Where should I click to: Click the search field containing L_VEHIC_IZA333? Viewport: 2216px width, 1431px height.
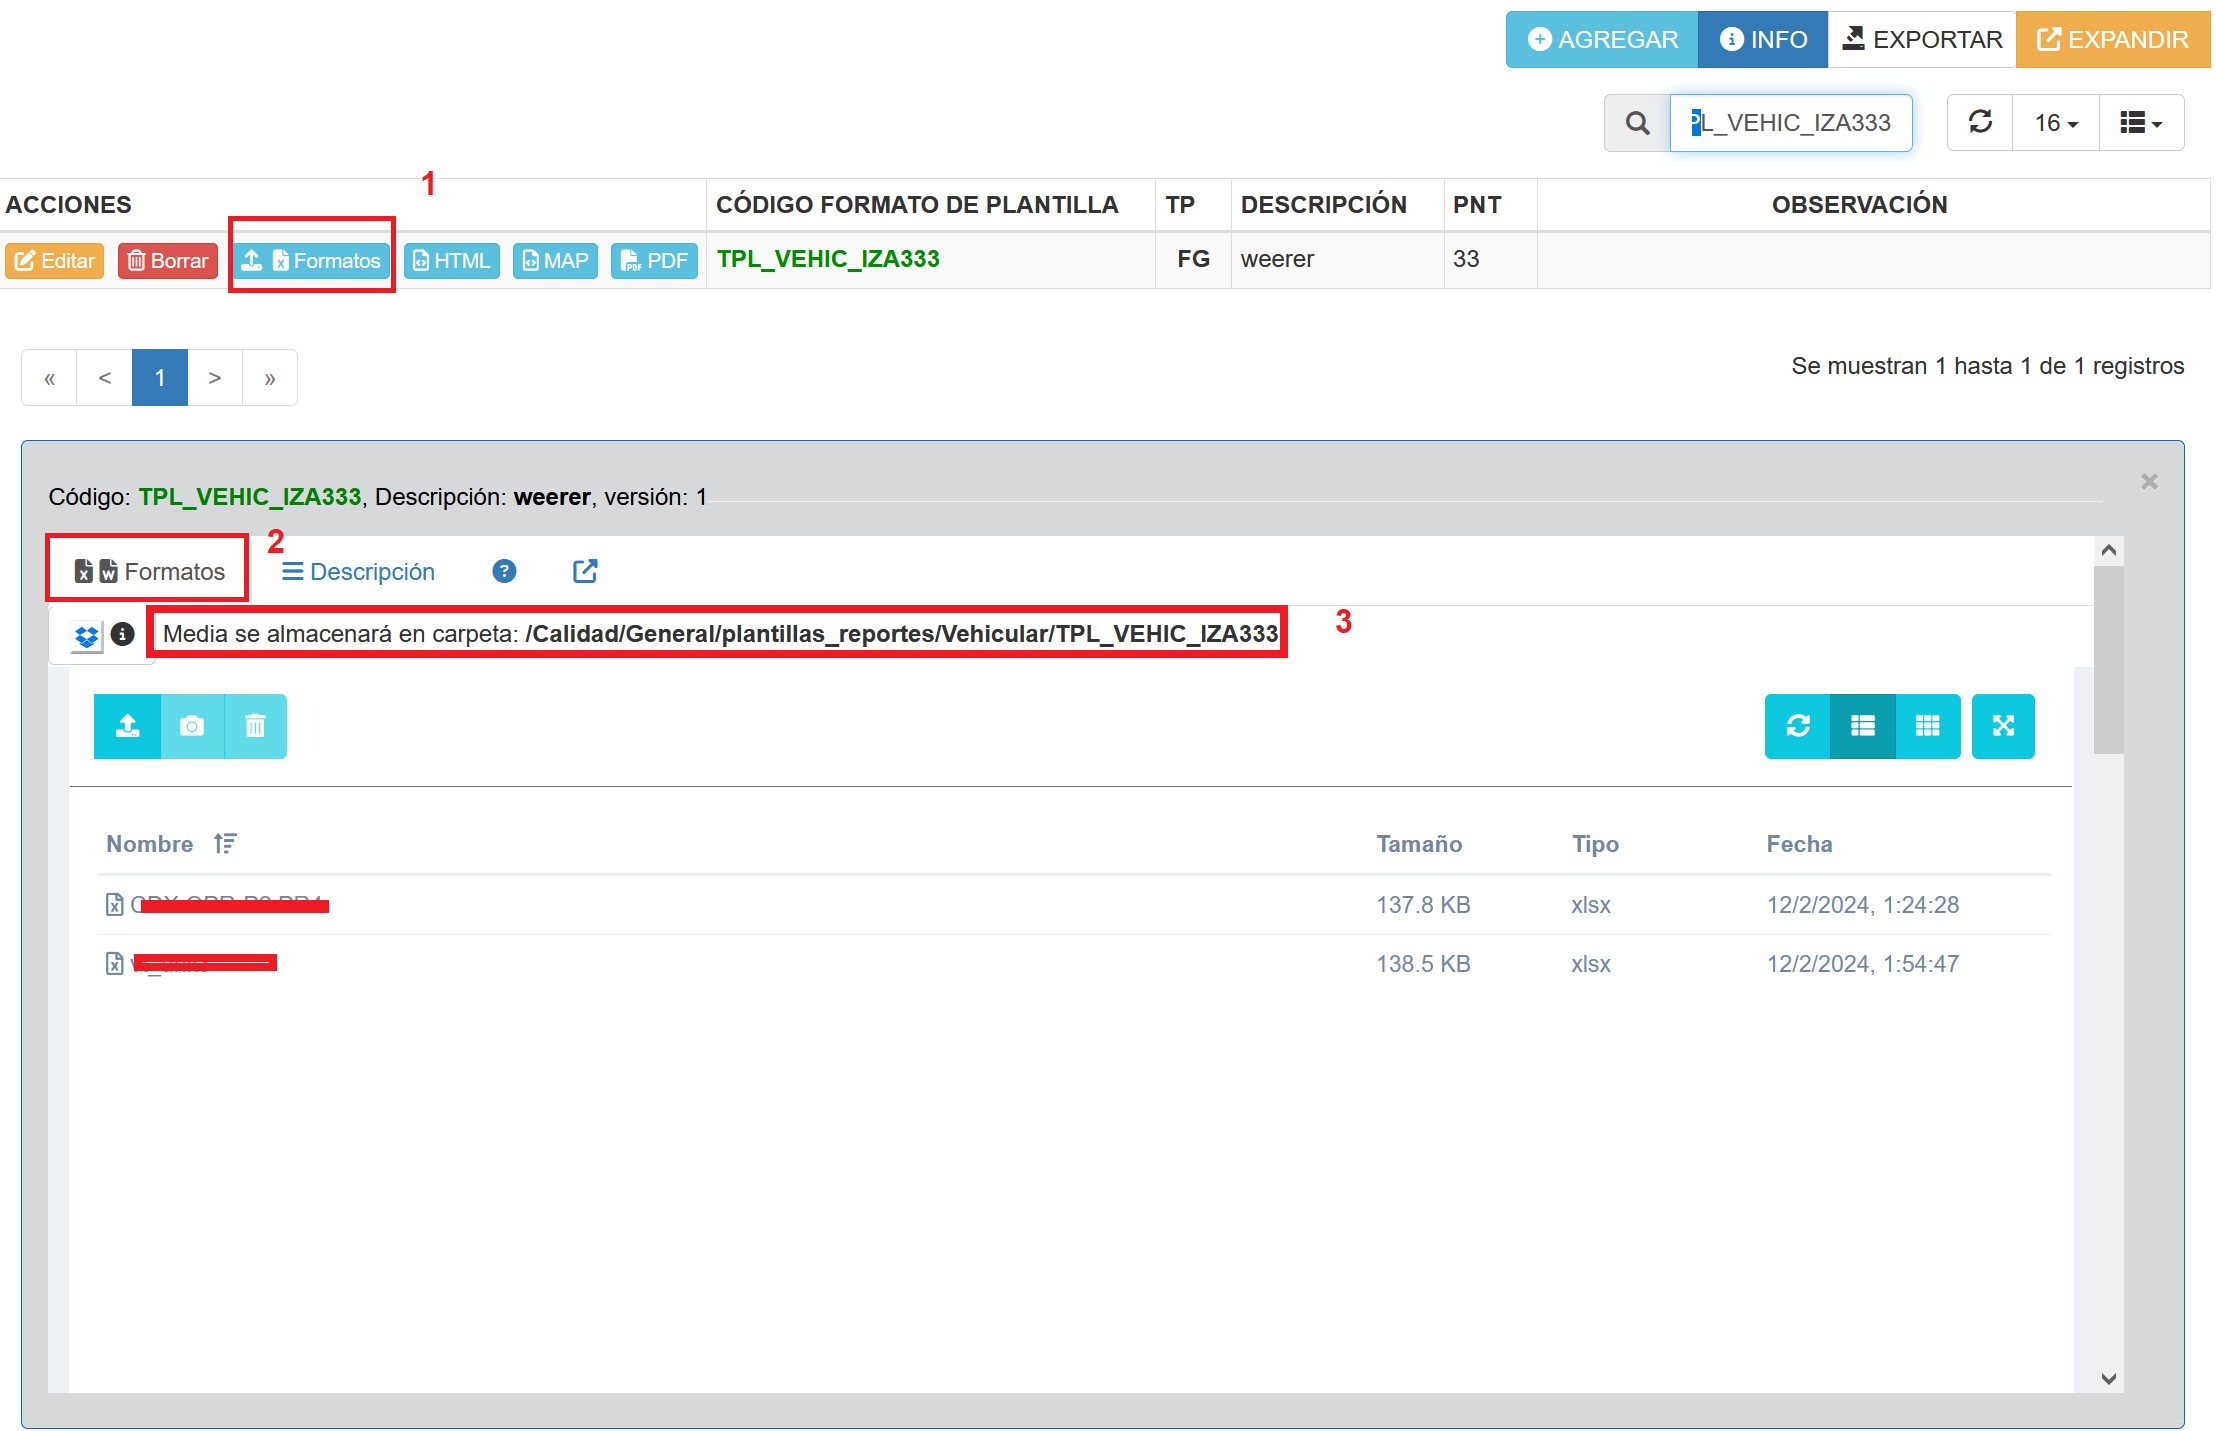(1790, 123)
